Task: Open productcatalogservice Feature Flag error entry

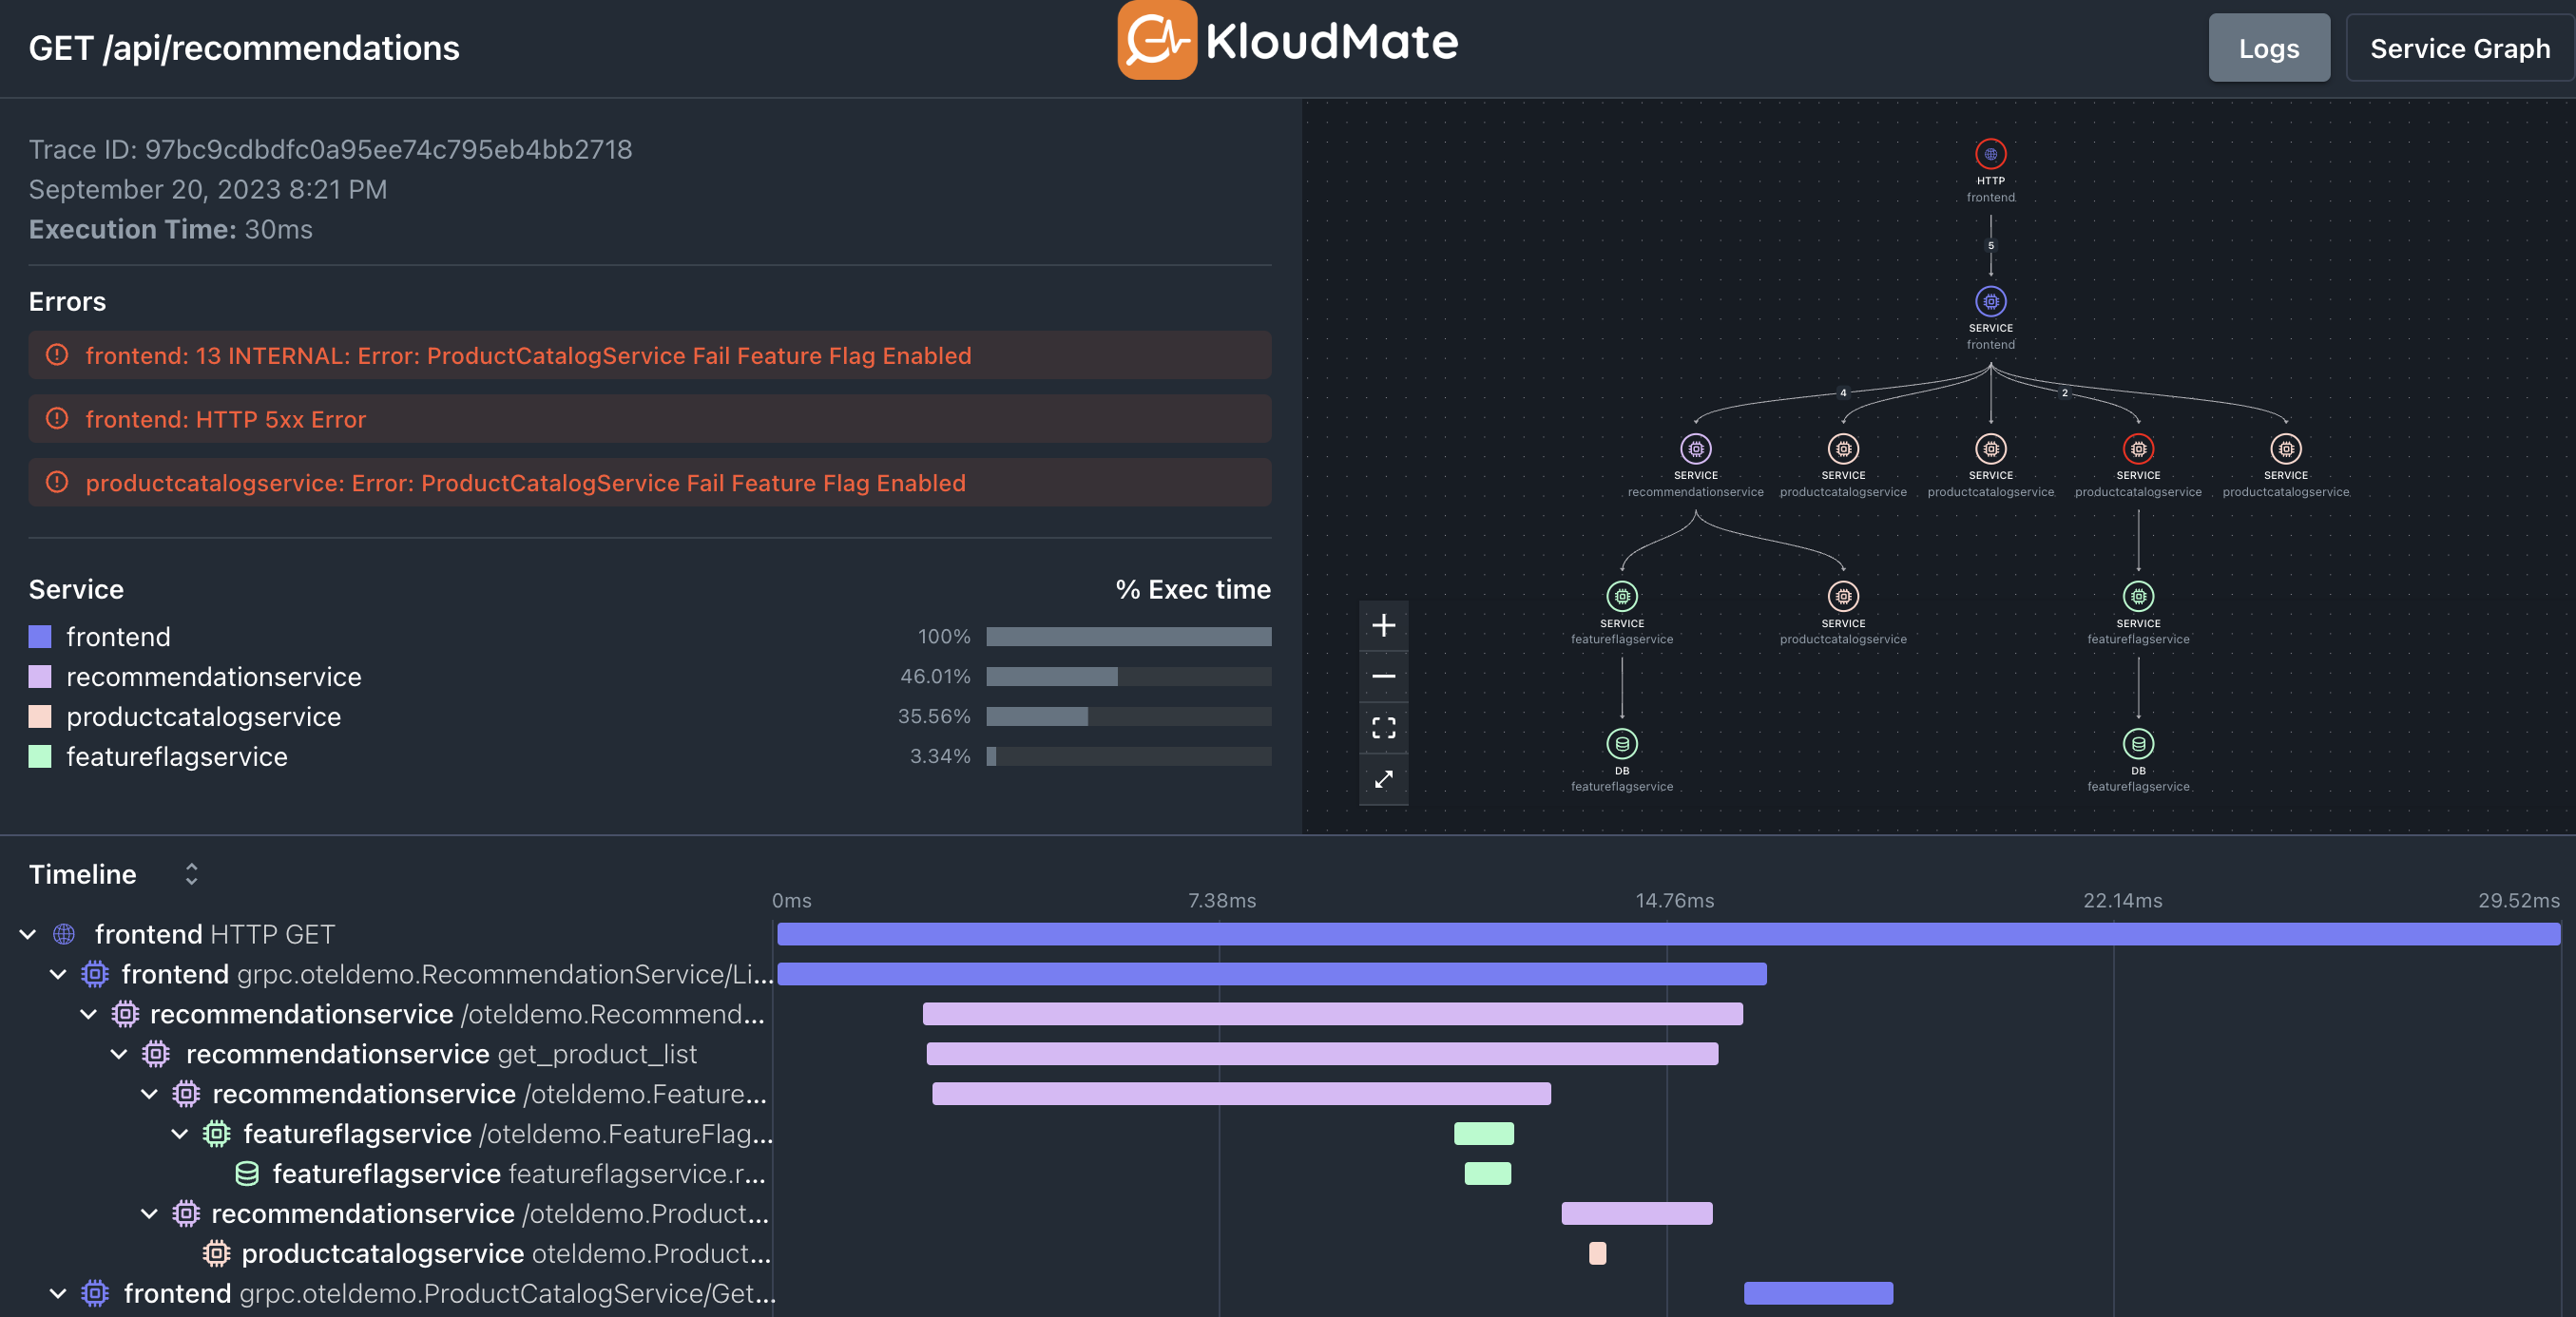Action: click(525, 483)
